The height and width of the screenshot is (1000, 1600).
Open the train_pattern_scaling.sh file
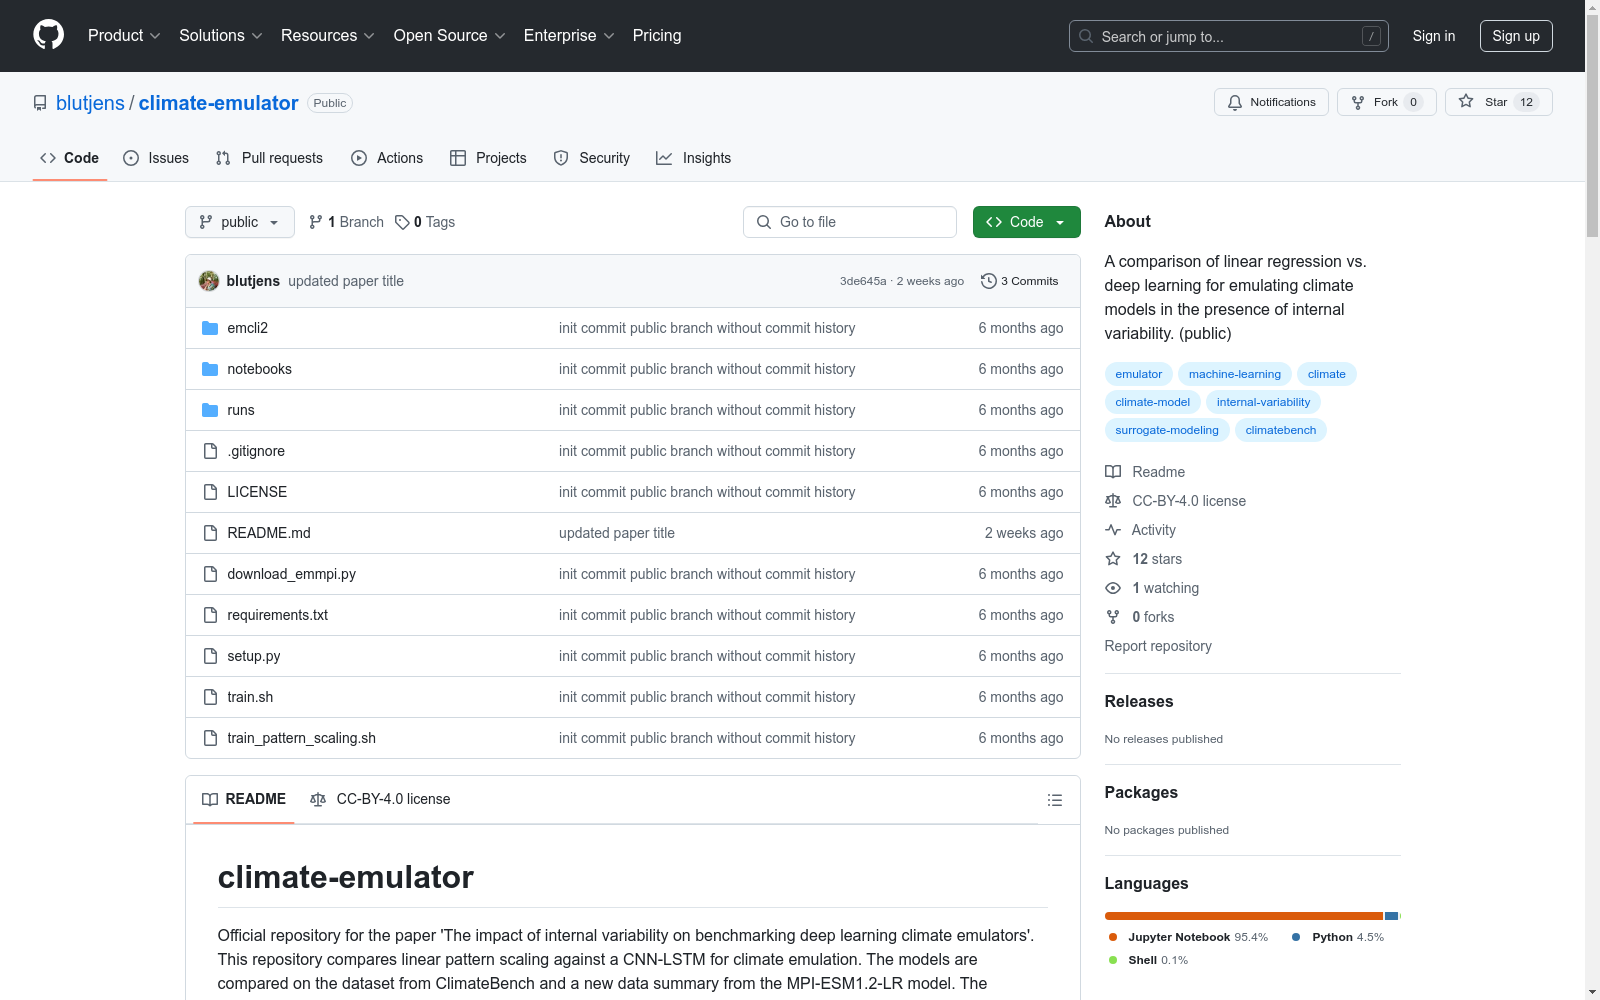302,738
